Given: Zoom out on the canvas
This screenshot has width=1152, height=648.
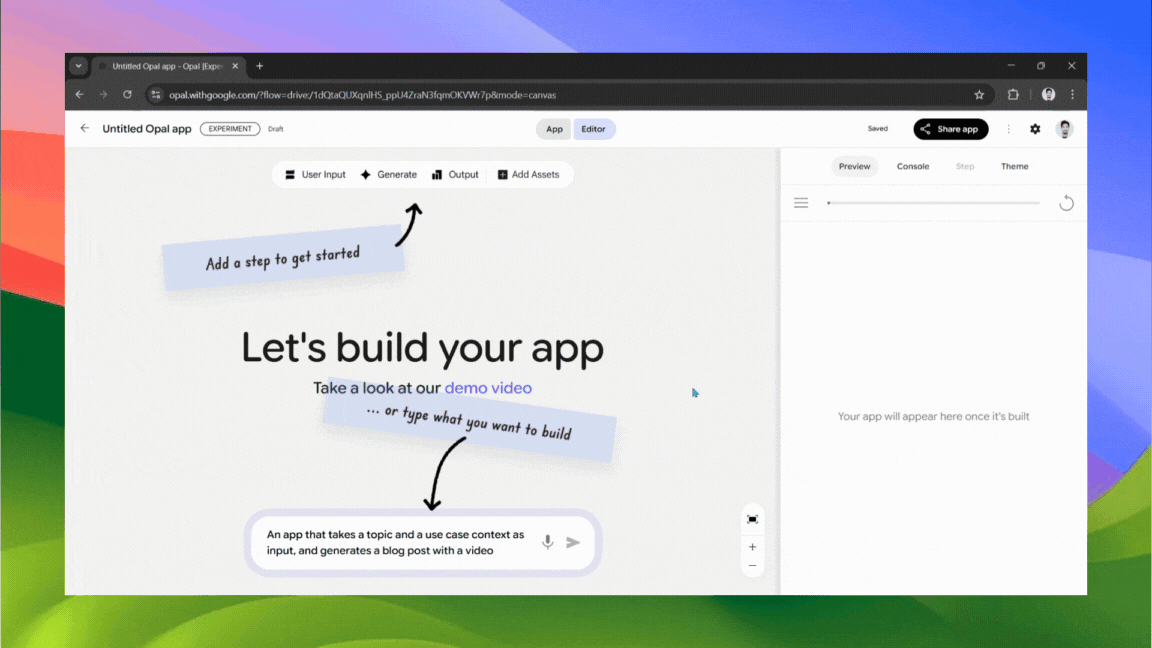Looking at the screenshot, I should coord(752,565).
